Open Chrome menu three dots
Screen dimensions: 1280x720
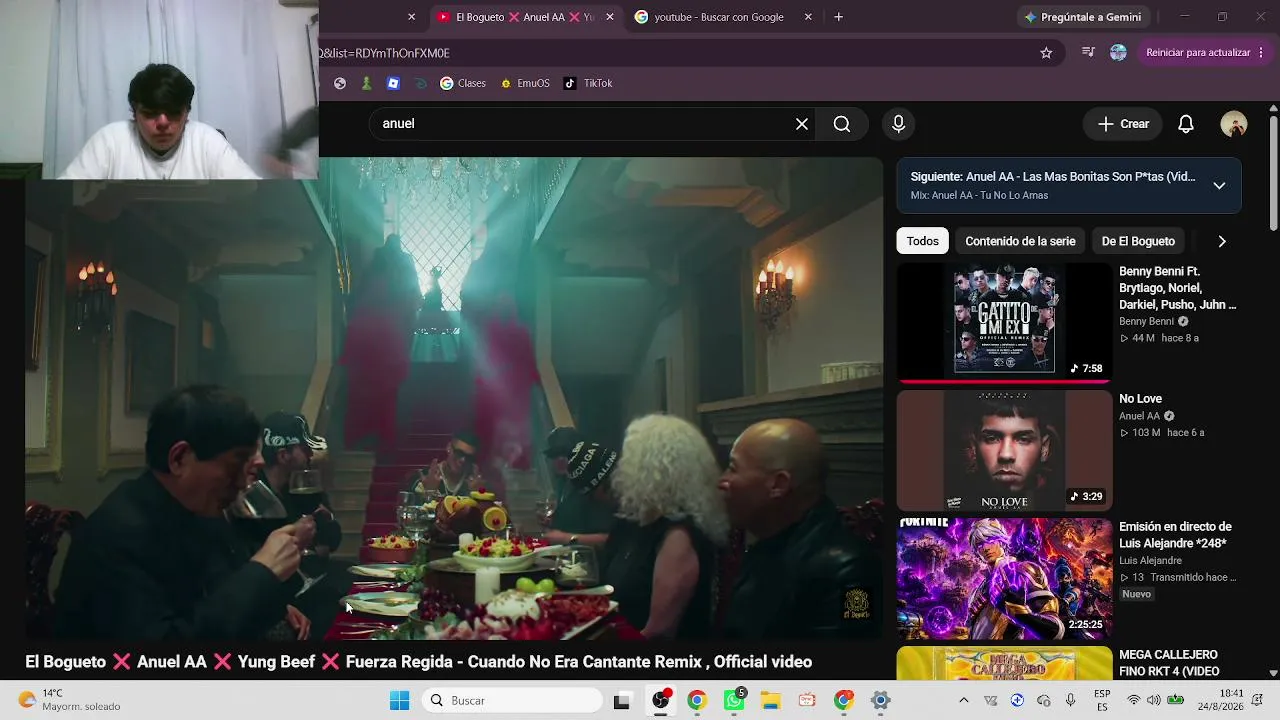(1261, 53)
